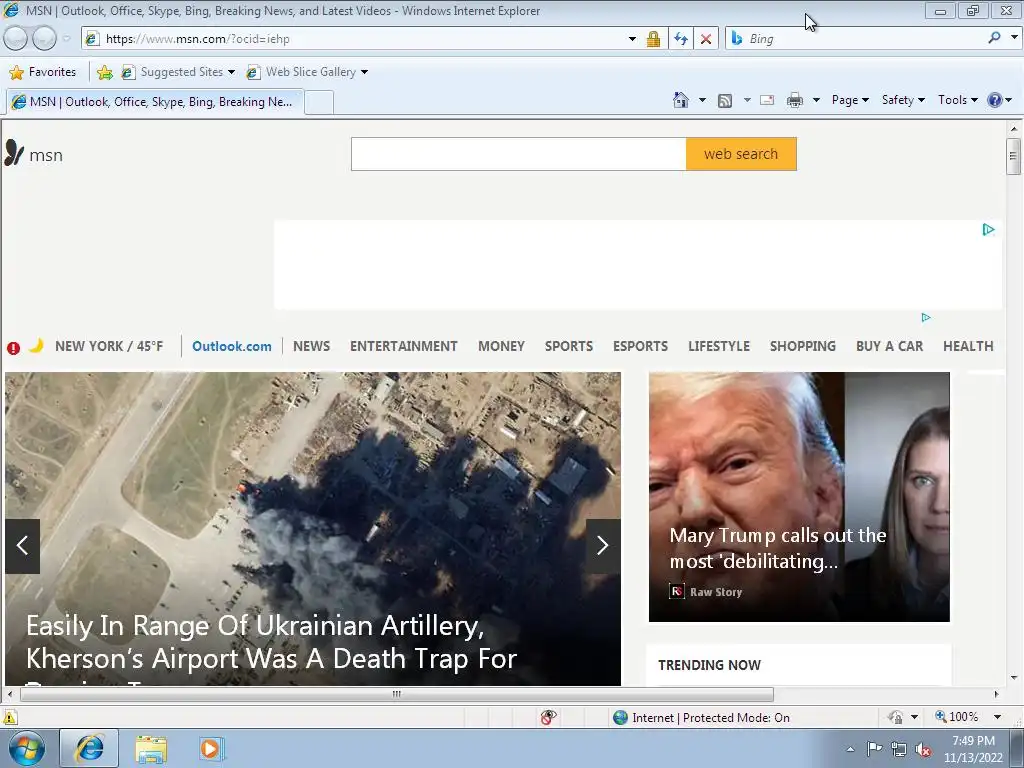Open the Windows Start menu
Viewport: 1024px width, 768px height.
point(27,748)
